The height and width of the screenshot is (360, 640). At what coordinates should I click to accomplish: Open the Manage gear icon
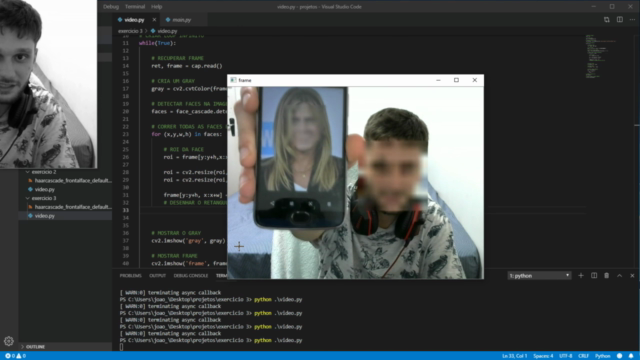9,341
